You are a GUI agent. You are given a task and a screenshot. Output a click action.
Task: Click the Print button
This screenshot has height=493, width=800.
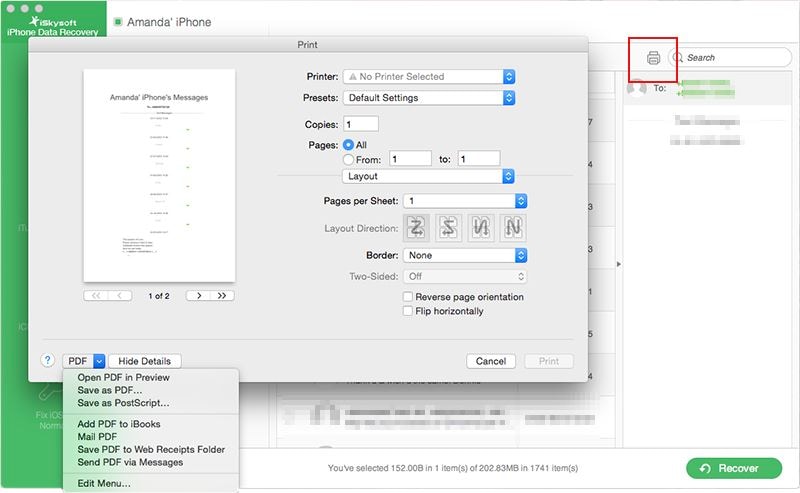click(549, 361)
